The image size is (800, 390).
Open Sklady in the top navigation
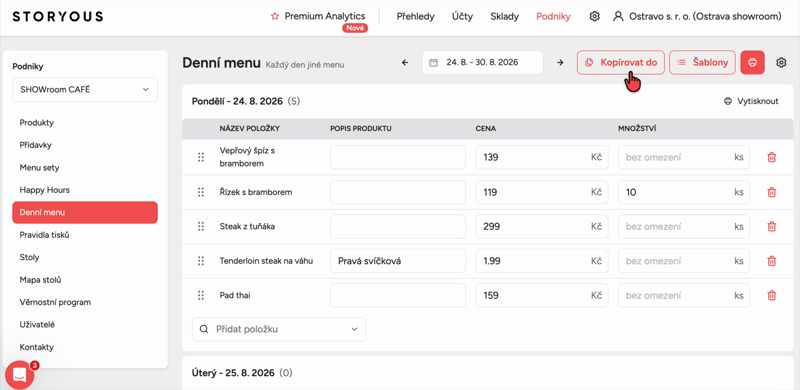504,16
